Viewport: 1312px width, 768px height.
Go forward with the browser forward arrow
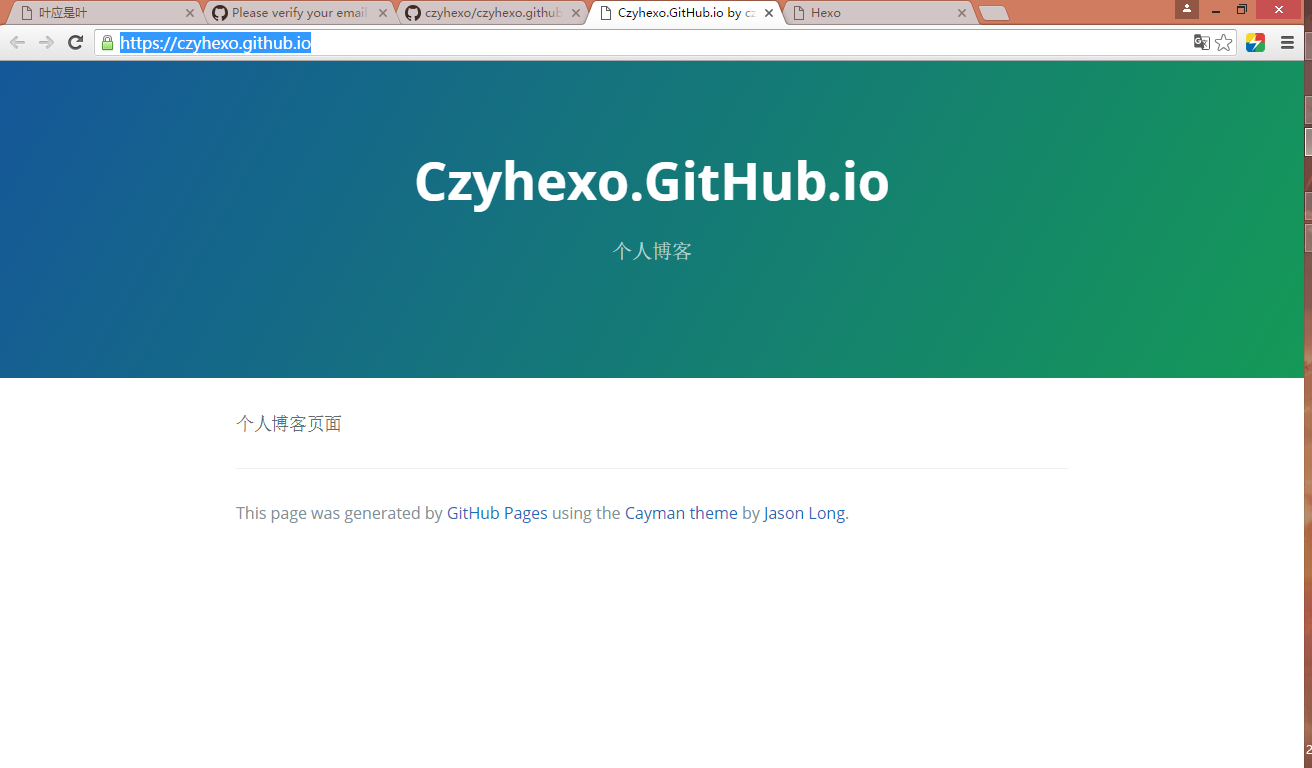click(46, 43)
